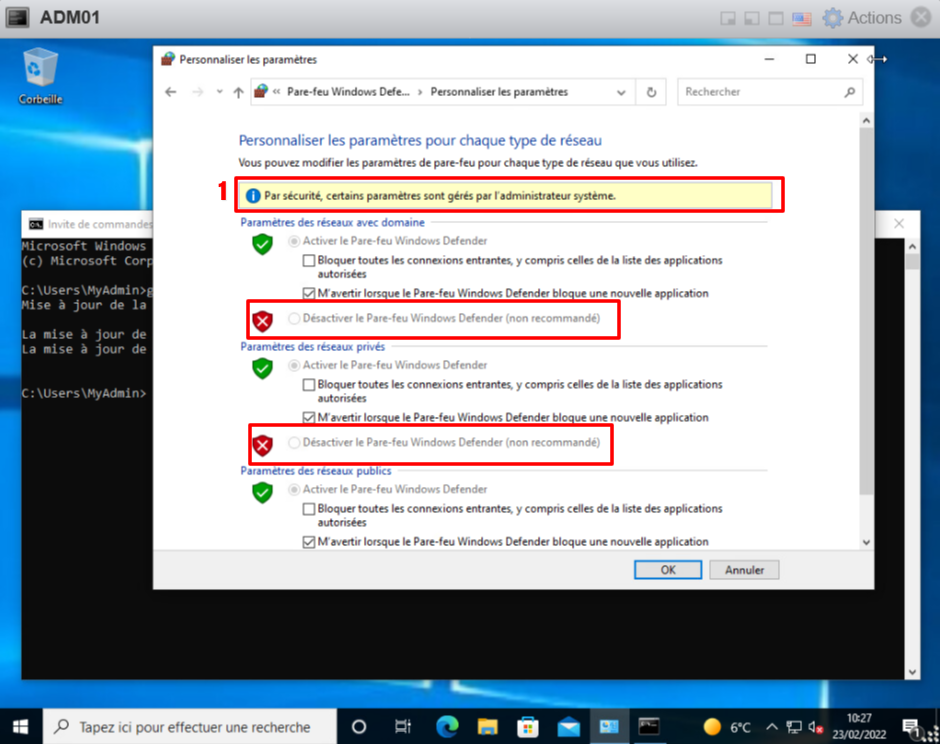Click the OK button
The width and height of the screenshot is (940, 744).
667,570
